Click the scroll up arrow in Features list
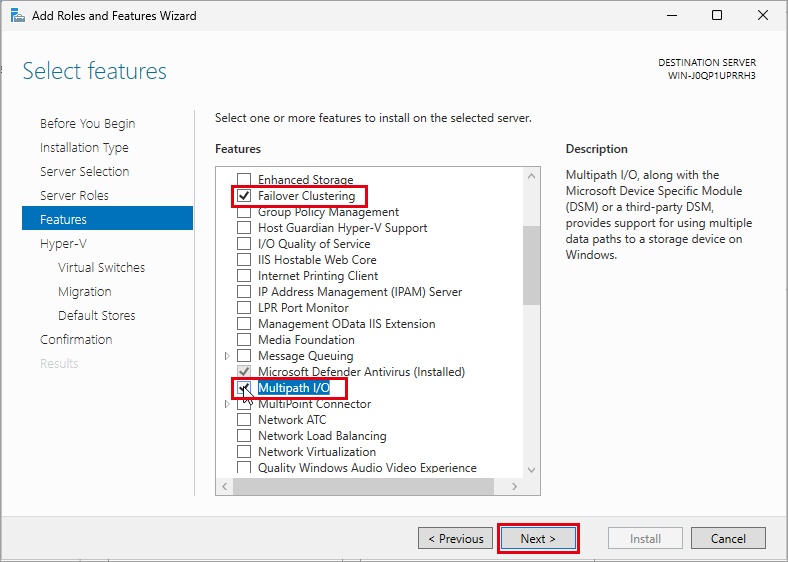The width and height of the screenshot is (788, 562). click(531, 176)
